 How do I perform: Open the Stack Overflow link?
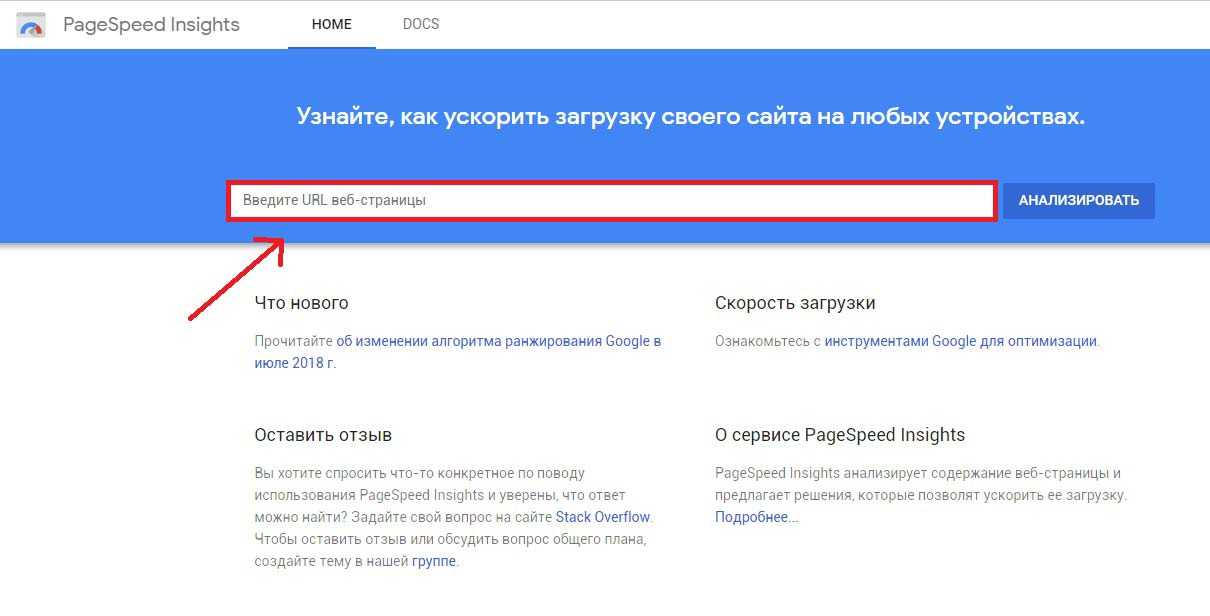[602, 517]
